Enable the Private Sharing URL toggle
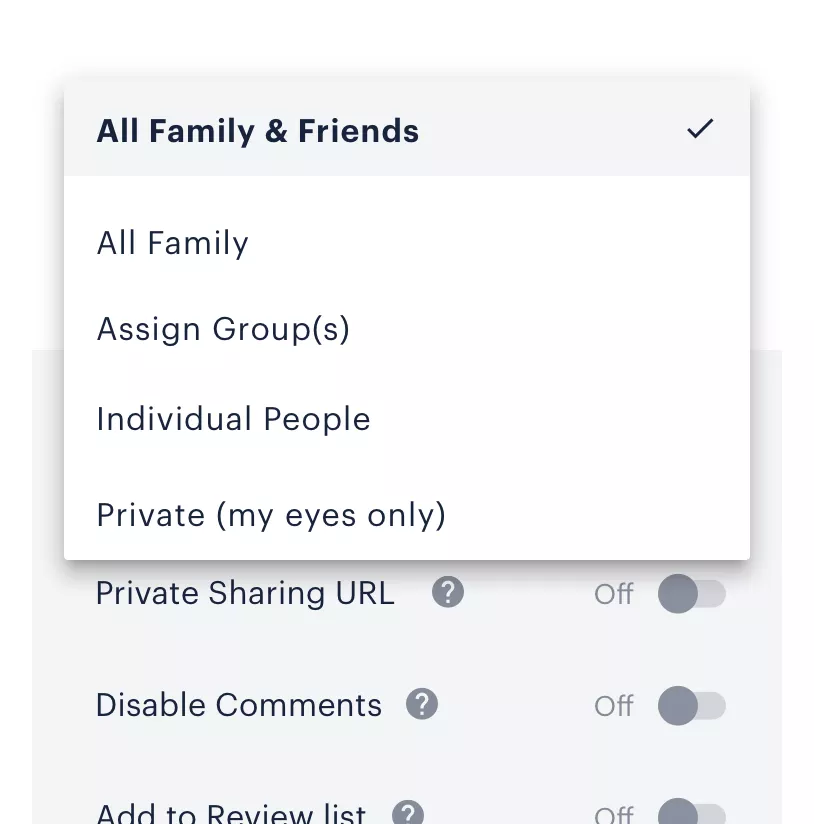 point(692,594)
